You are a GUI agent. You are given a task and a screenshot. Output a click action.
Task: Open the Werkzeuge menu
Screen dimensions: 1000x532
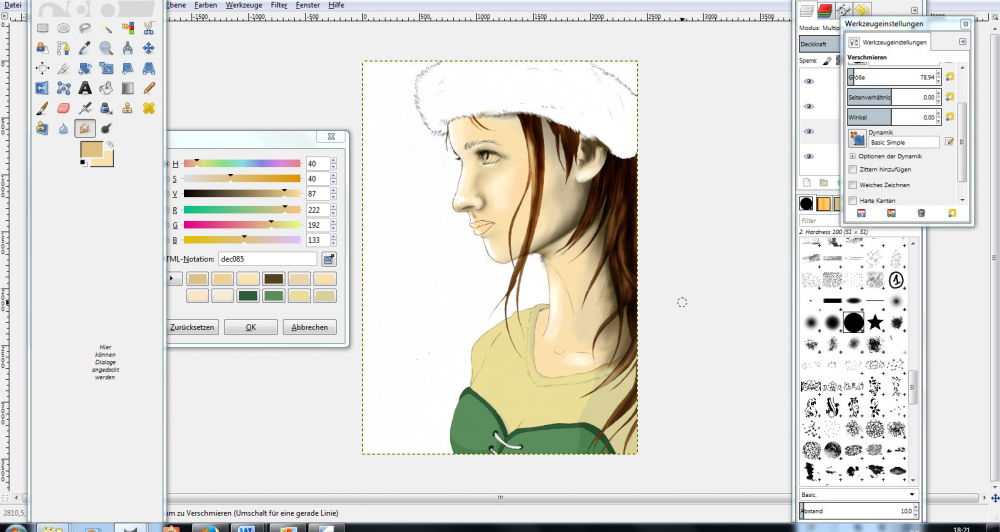(x=244, y=4)
